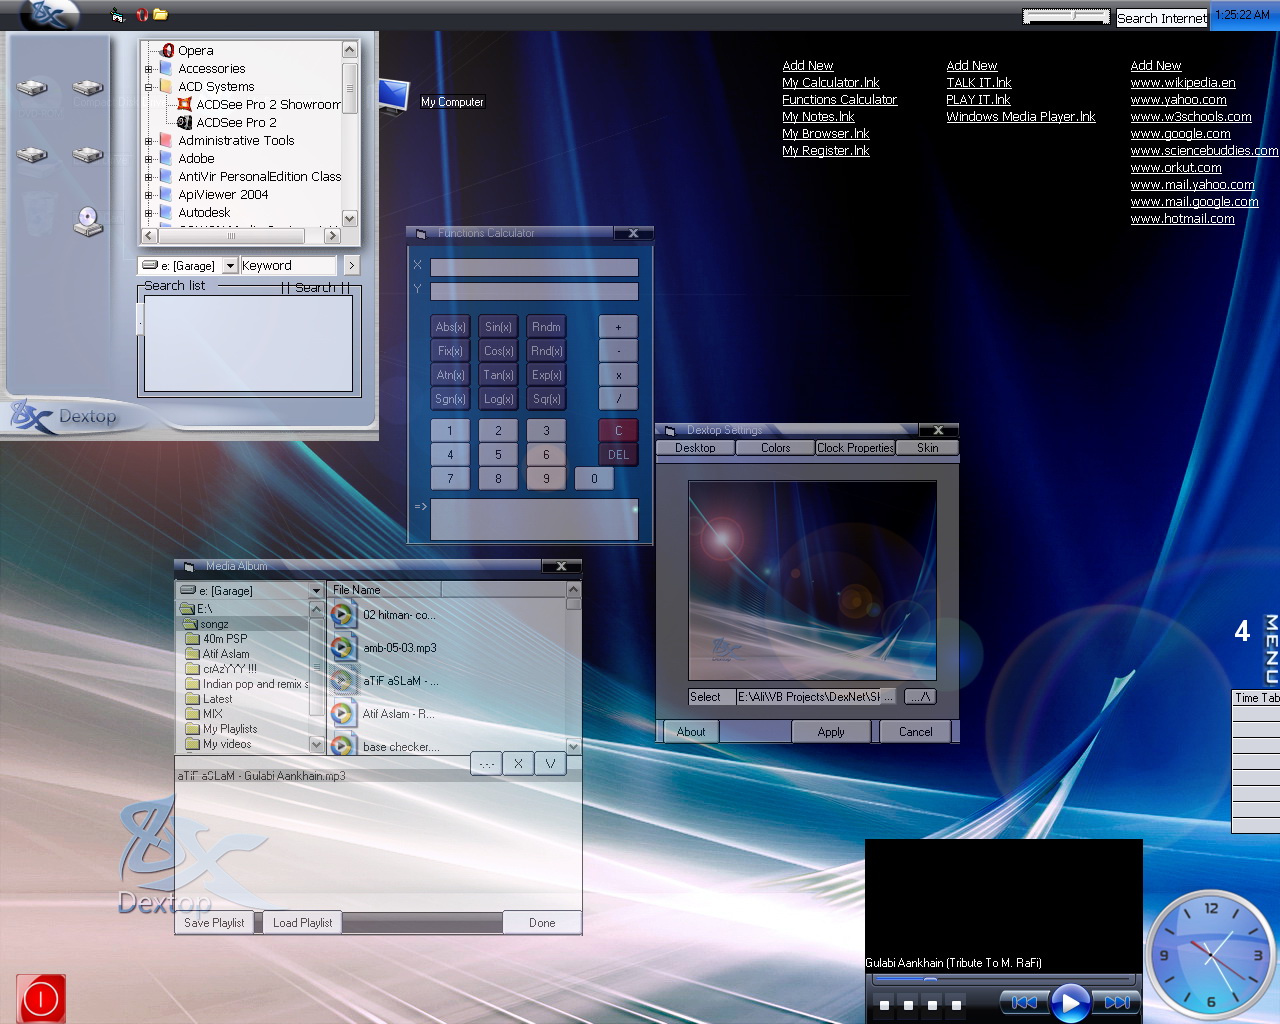Launch Opera from the top bar icon
Viewport: 1280px width, 1024px height.
(142, 15)
